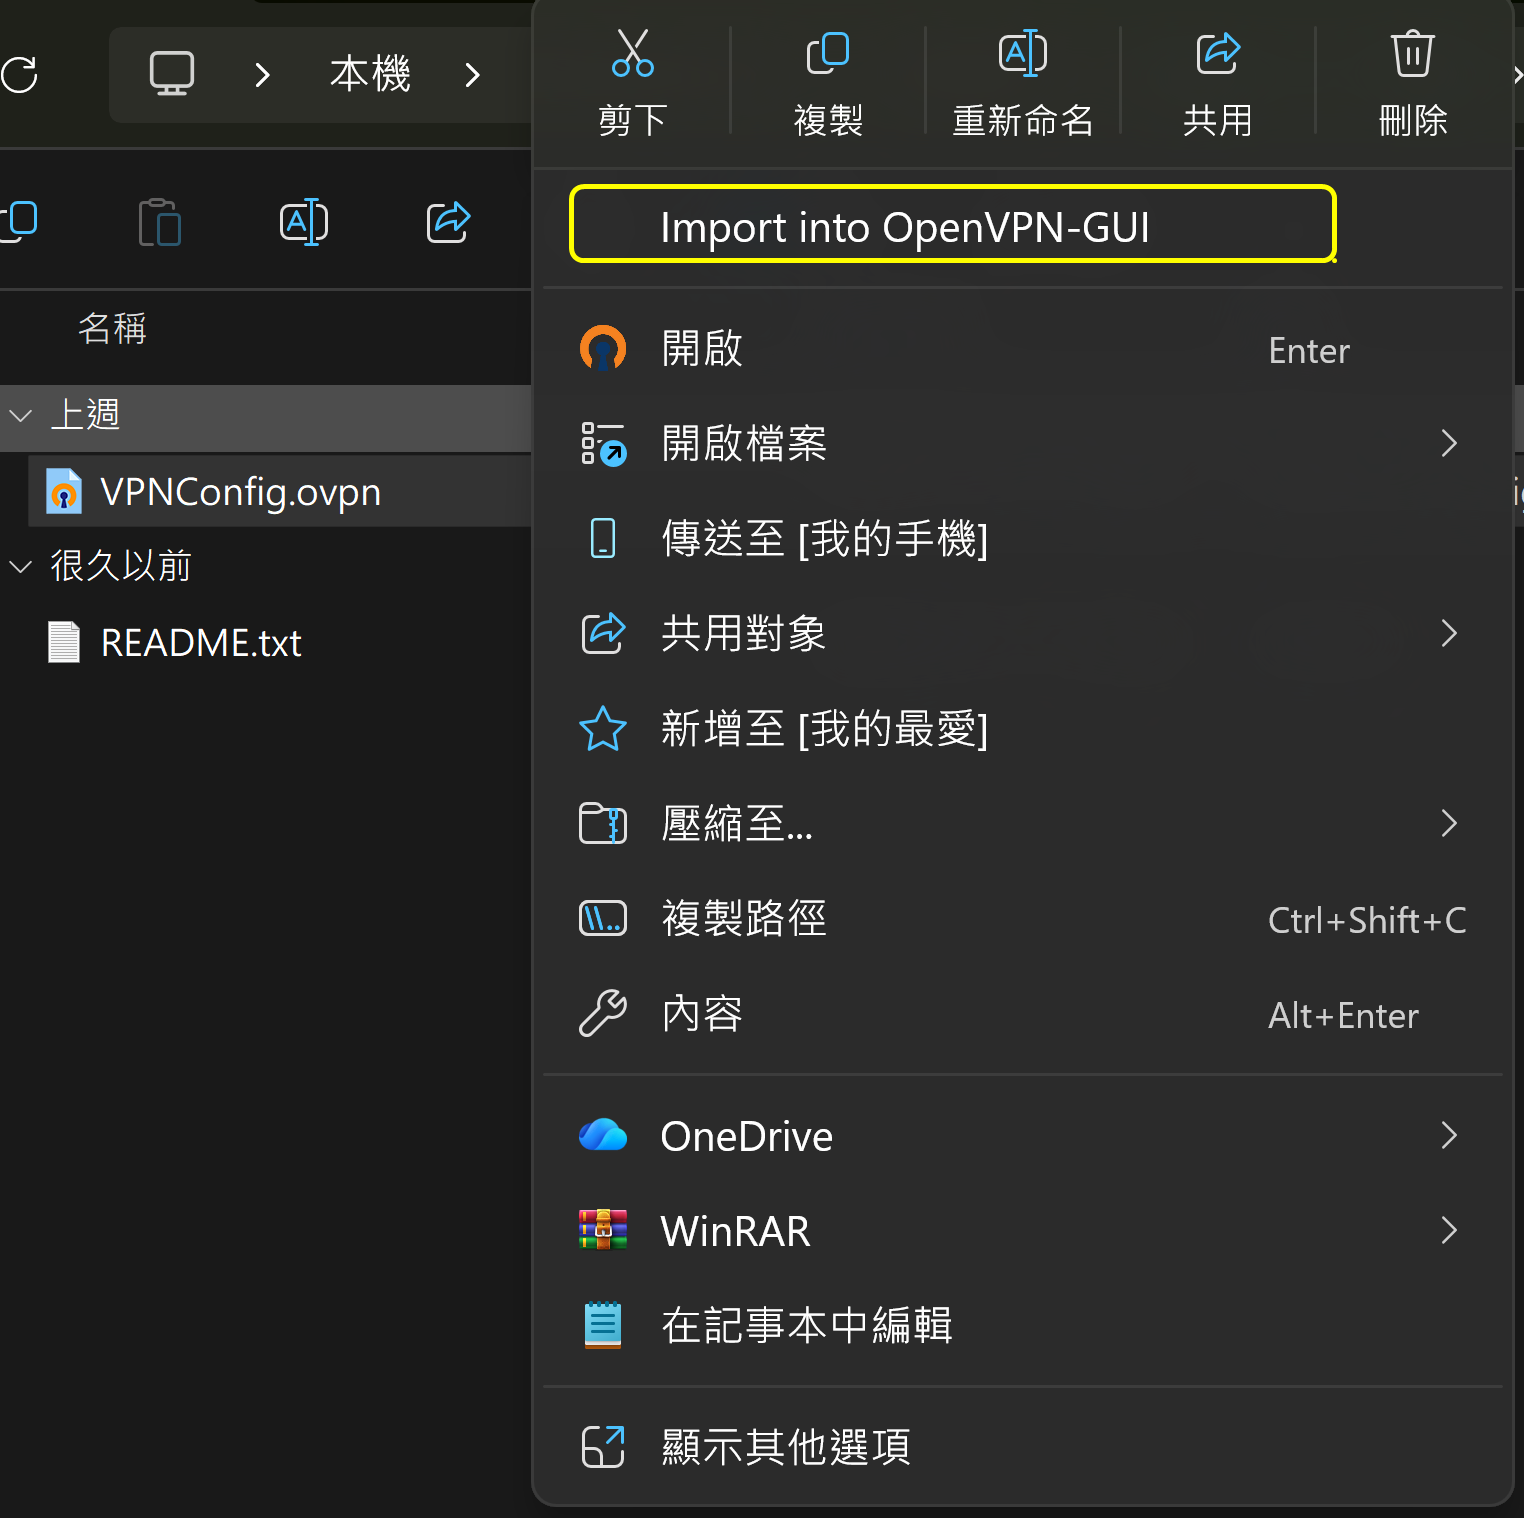Click the wrench icon beside 內容
The image size is (1524, 1518).
click(603, 1013)
